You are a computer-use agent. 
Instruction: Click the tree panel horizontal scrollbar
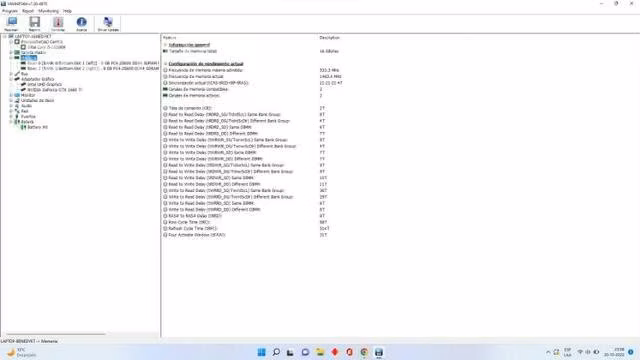[56, 334]
